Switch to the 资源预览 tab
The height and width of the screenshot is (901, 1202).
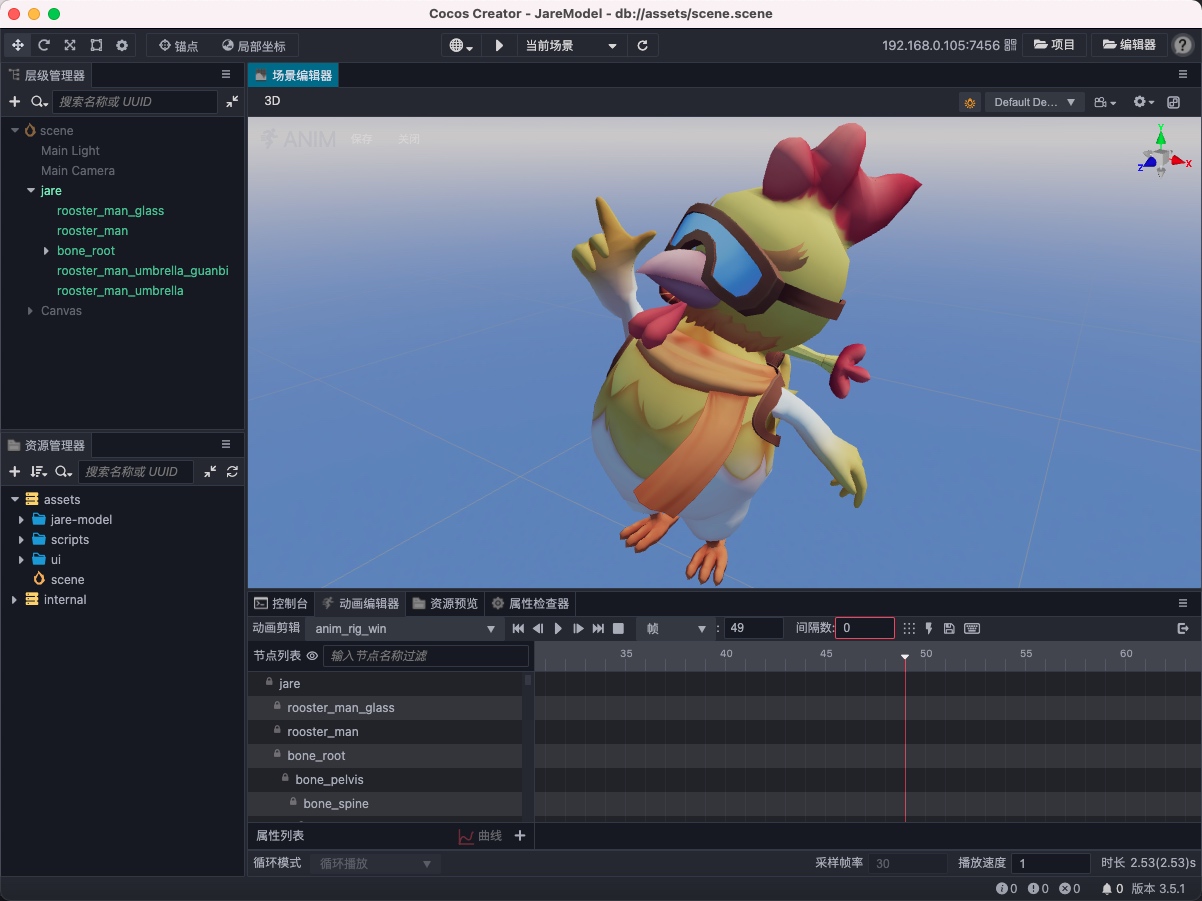(x=444, y=603)
